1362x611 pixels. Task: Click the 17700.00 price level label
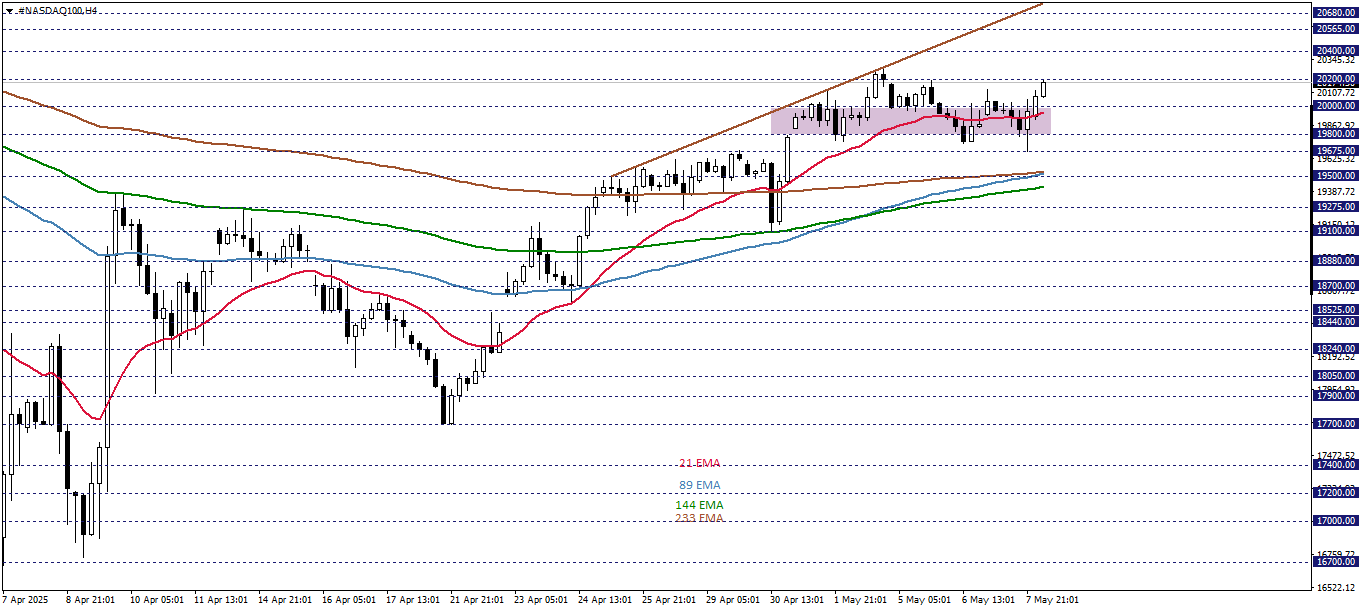1336,424
